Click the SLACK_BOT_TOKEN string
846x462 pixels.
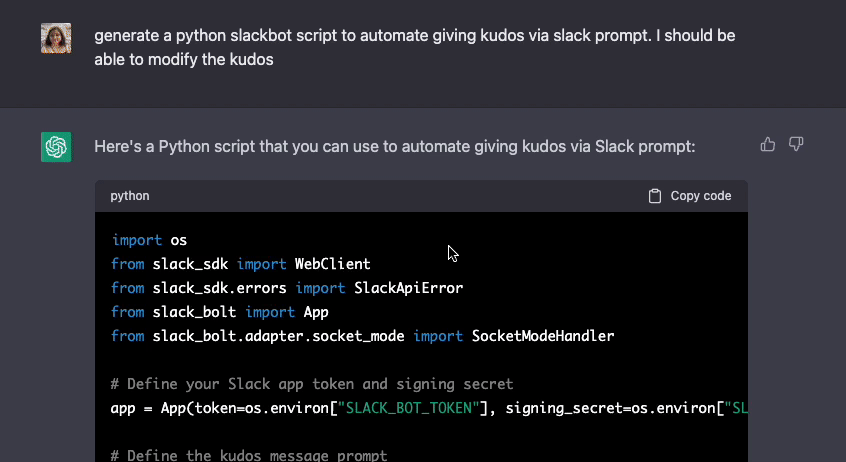(408, 408)
